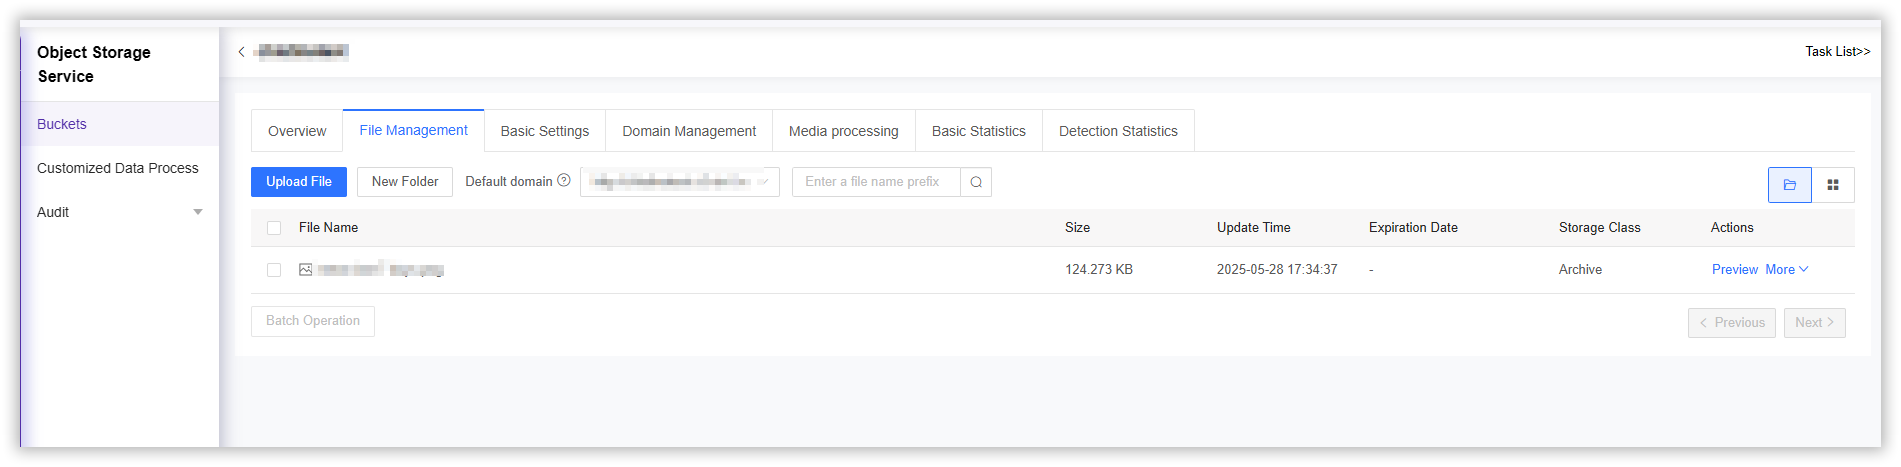The width and height of the screenshot is (1901, 467).
Task: Switch to the Basic Settings tab
Action: pos(544,131)
